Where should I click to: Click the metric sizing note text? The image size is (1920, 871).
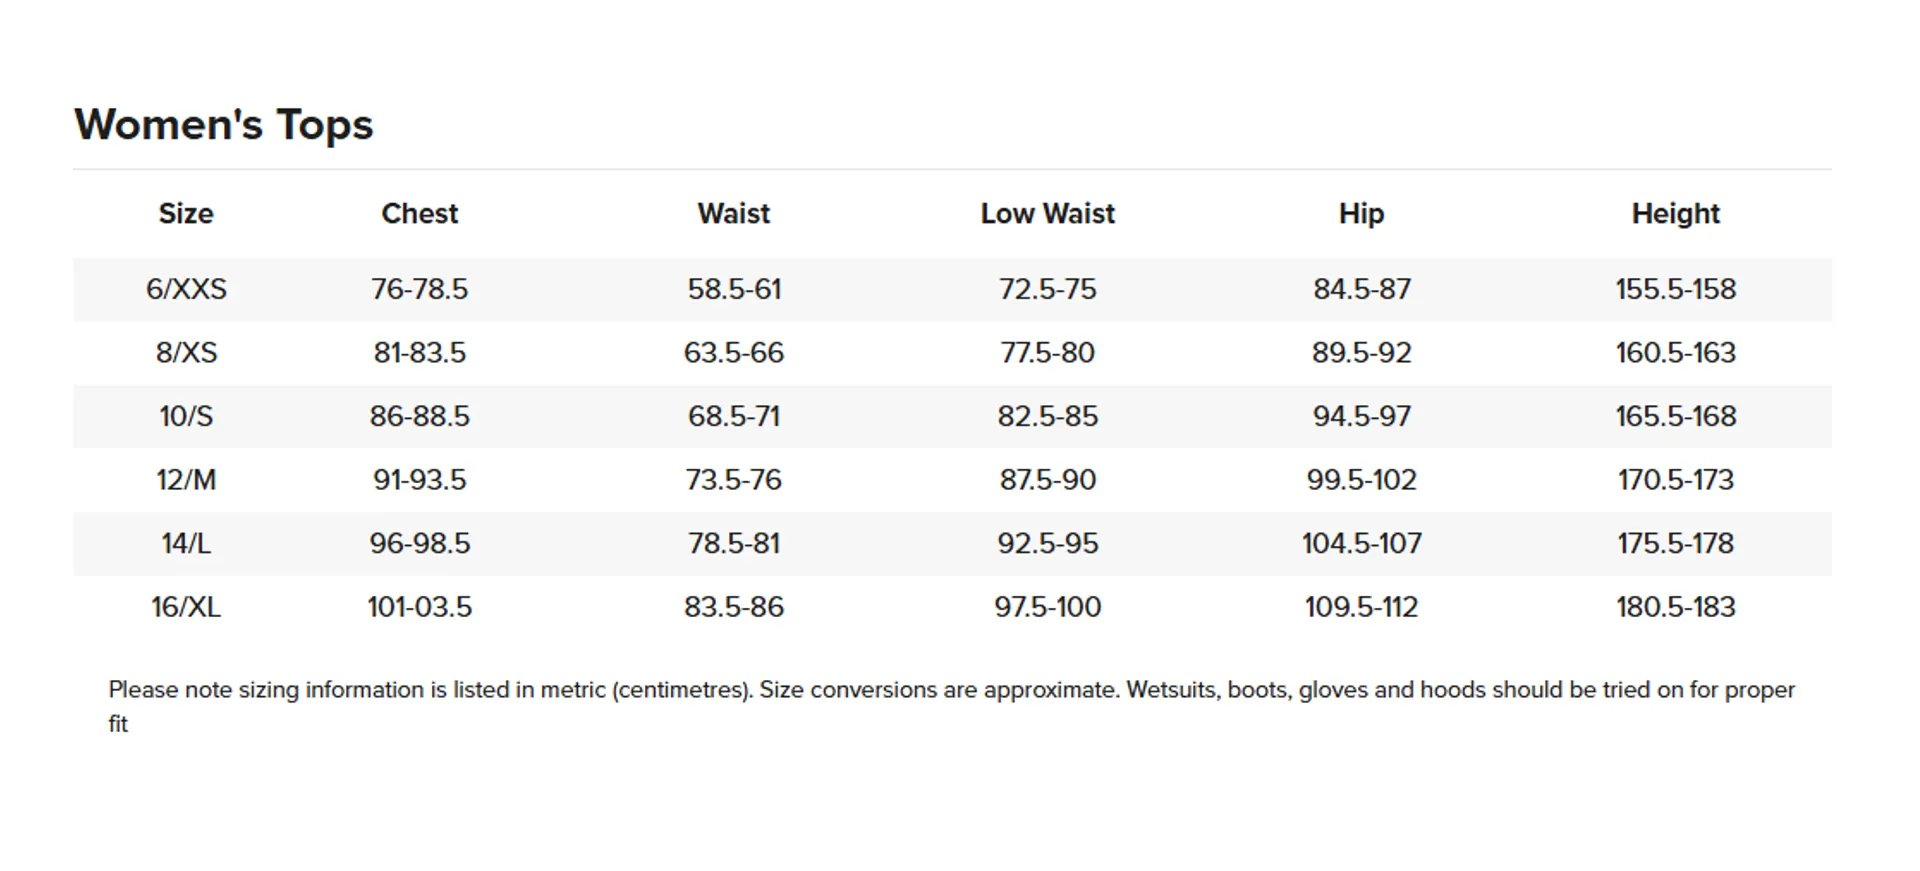pos(950,690)
